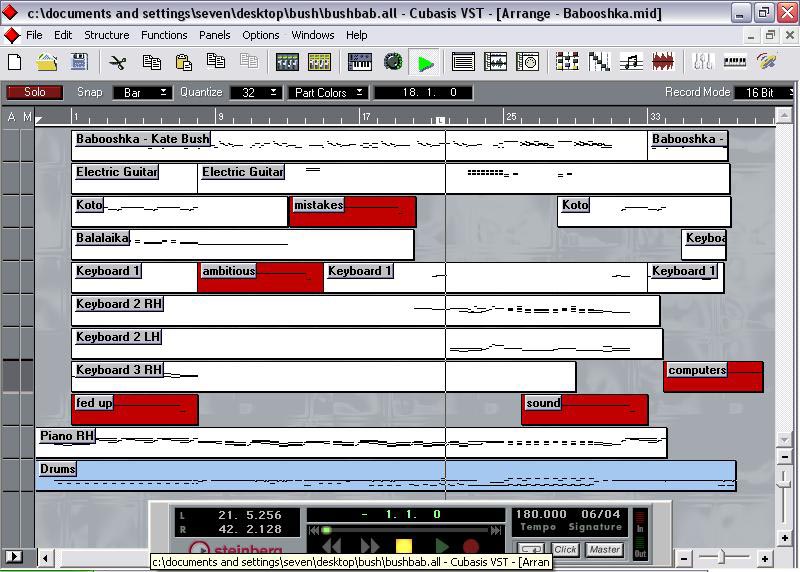Open the Panels menu

(x=214, y=35)
